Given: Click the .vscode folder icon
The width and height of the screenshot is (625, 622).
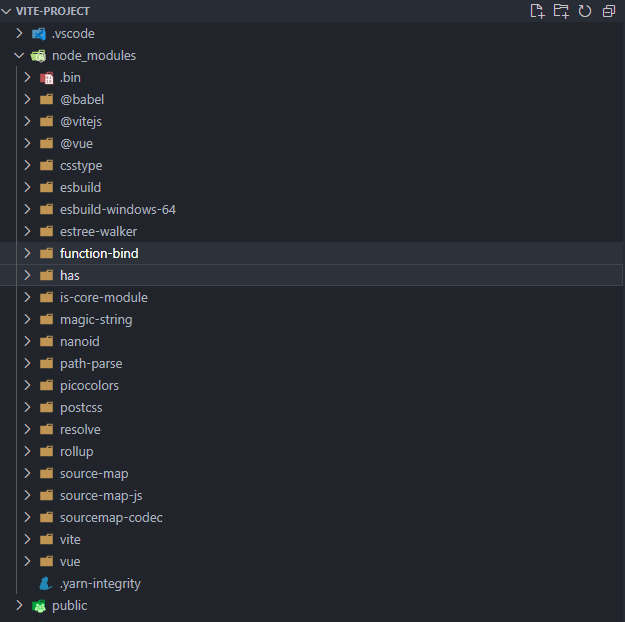Looking at the screenshot, I should point(39,34).
